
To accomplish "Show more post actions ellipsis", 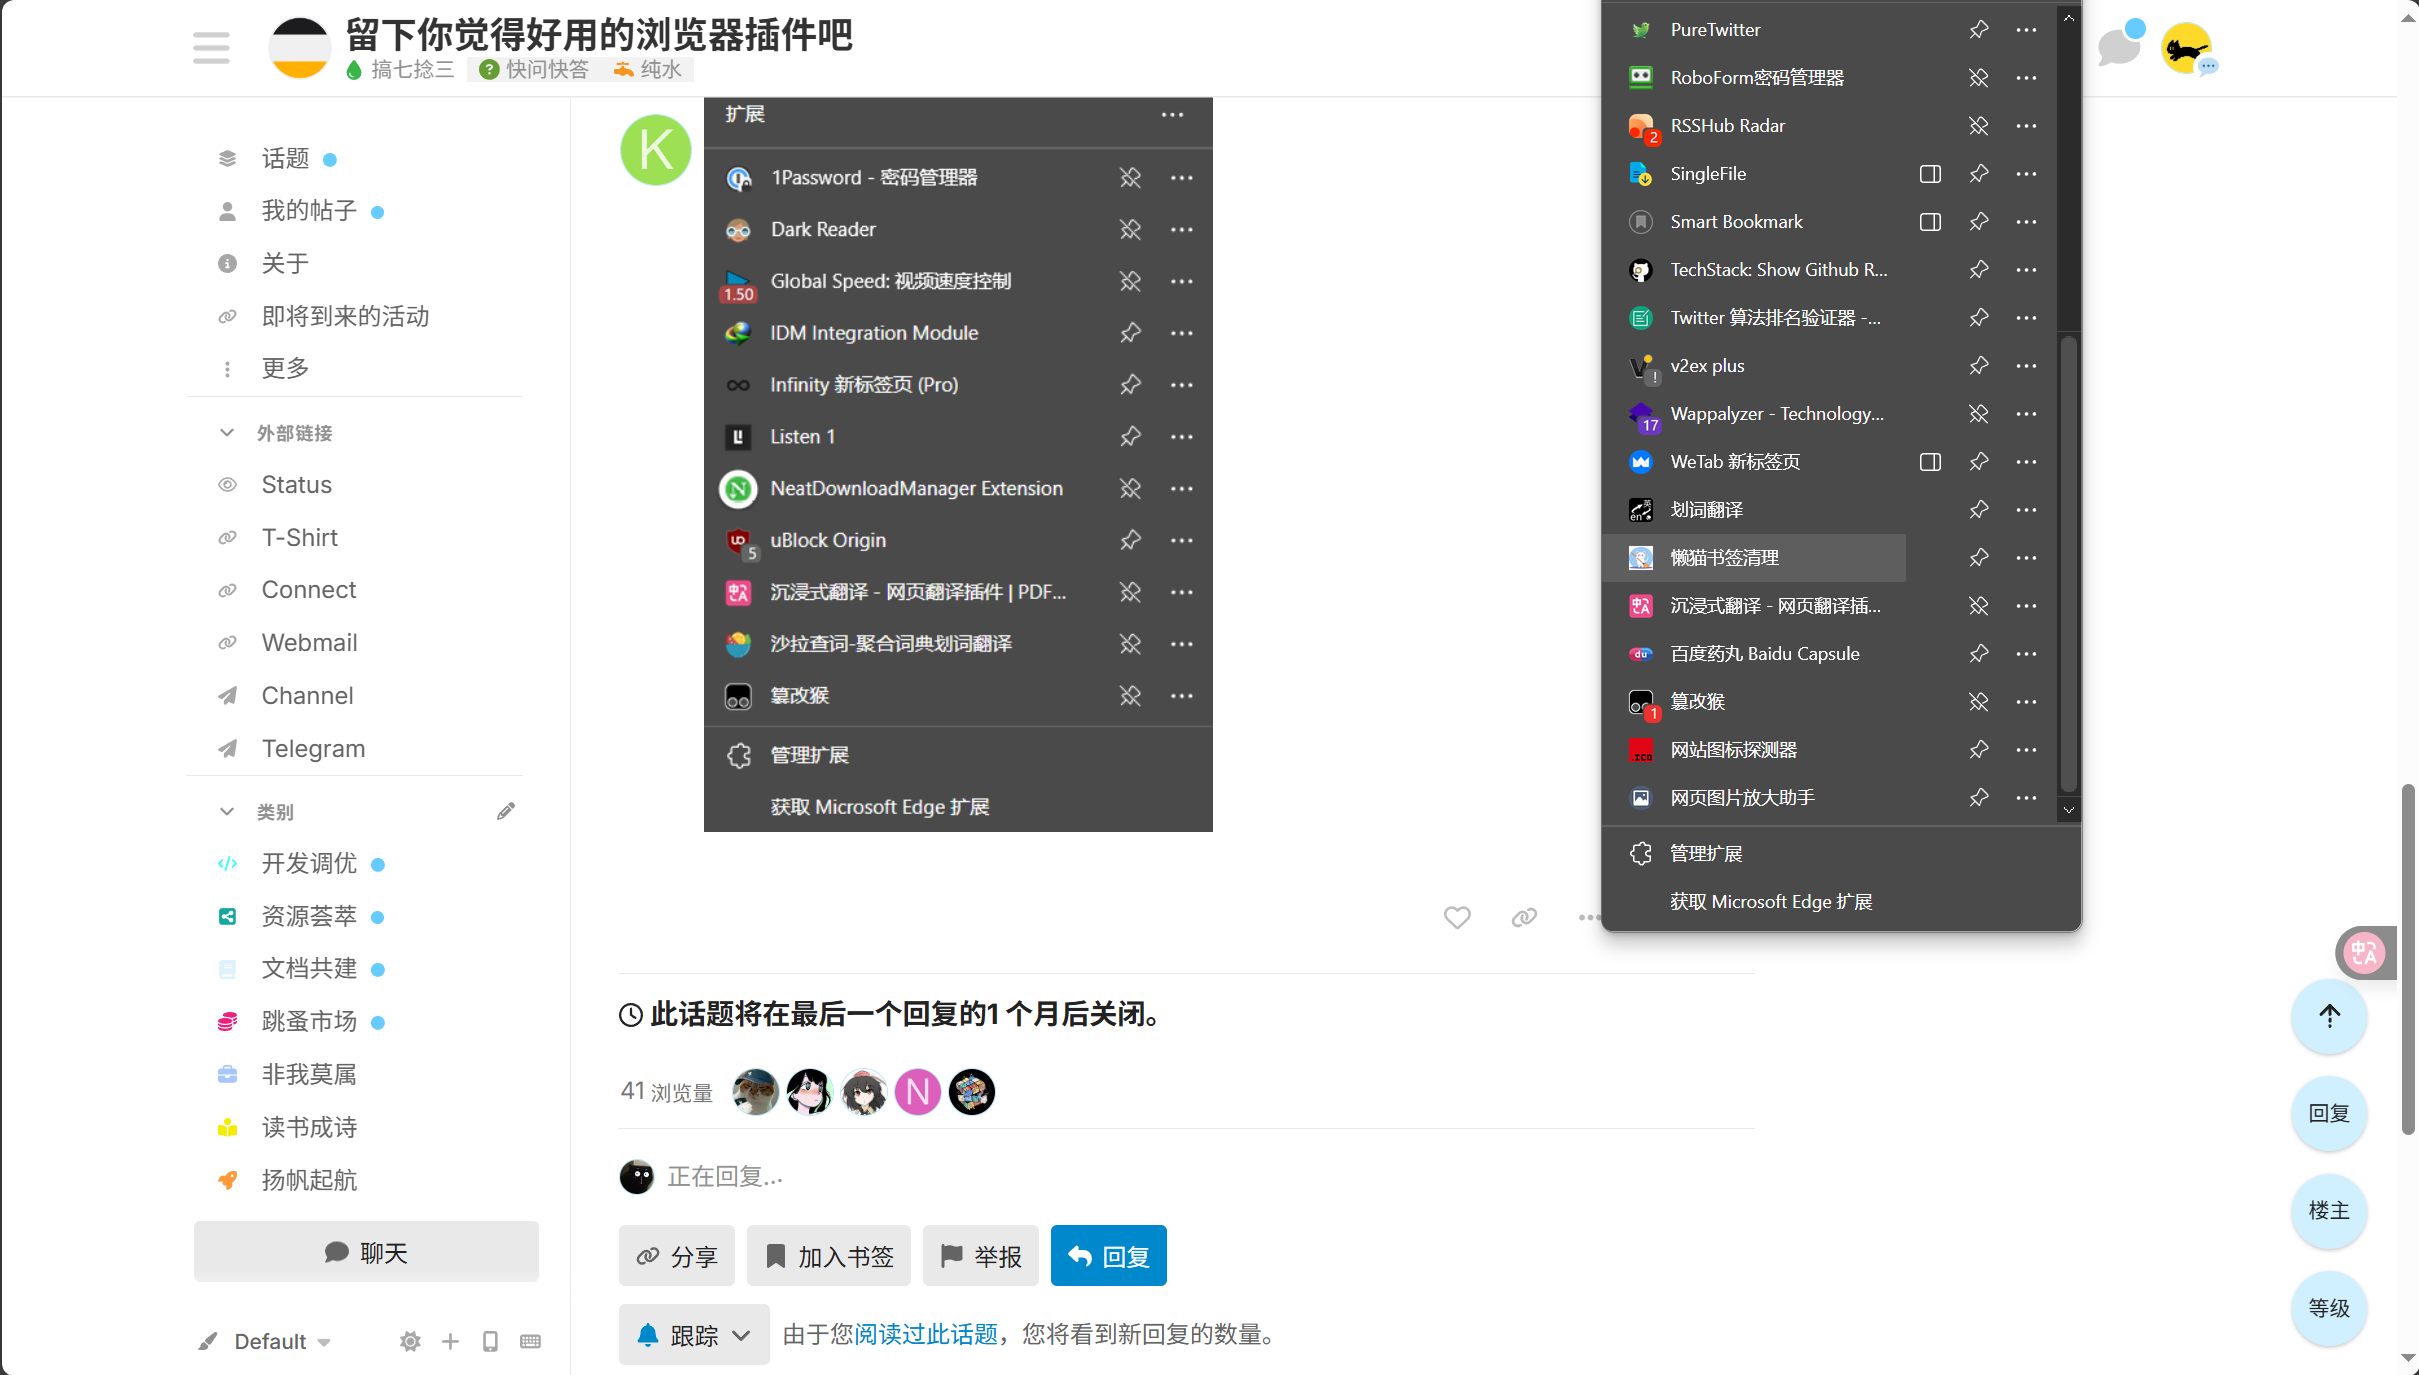I will coord(1588,917).
